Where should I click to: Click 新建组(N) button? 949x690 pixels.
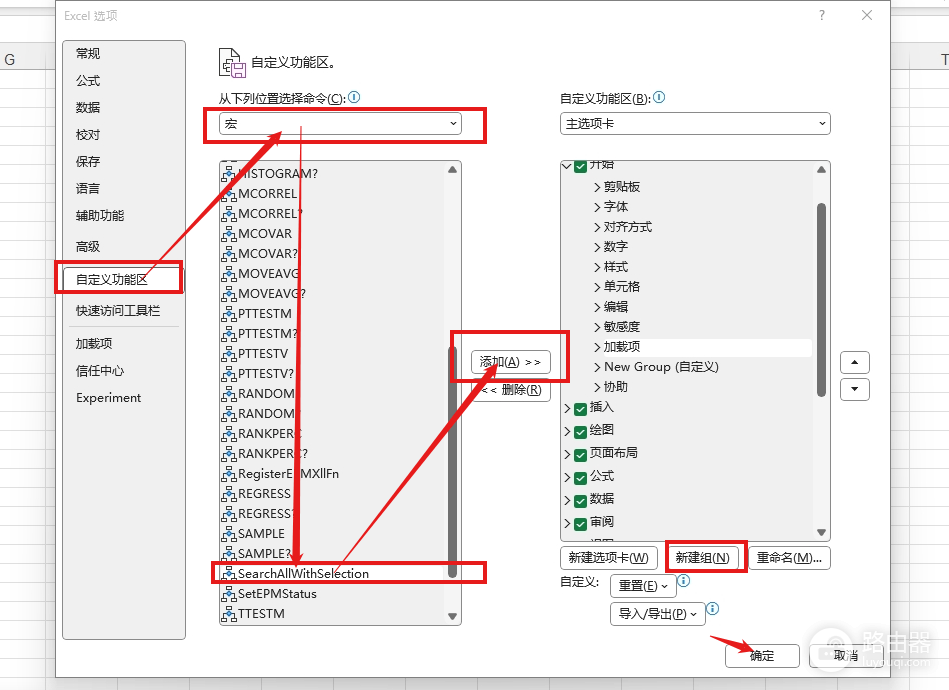(703, 557)
